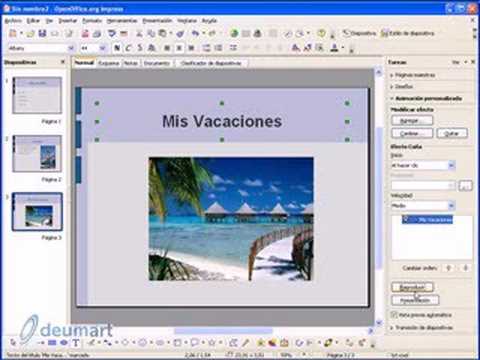The image size is (480, 360).
Task: Click the Quitar effect button
Action: pyautogui.click(x=452, y=133)
